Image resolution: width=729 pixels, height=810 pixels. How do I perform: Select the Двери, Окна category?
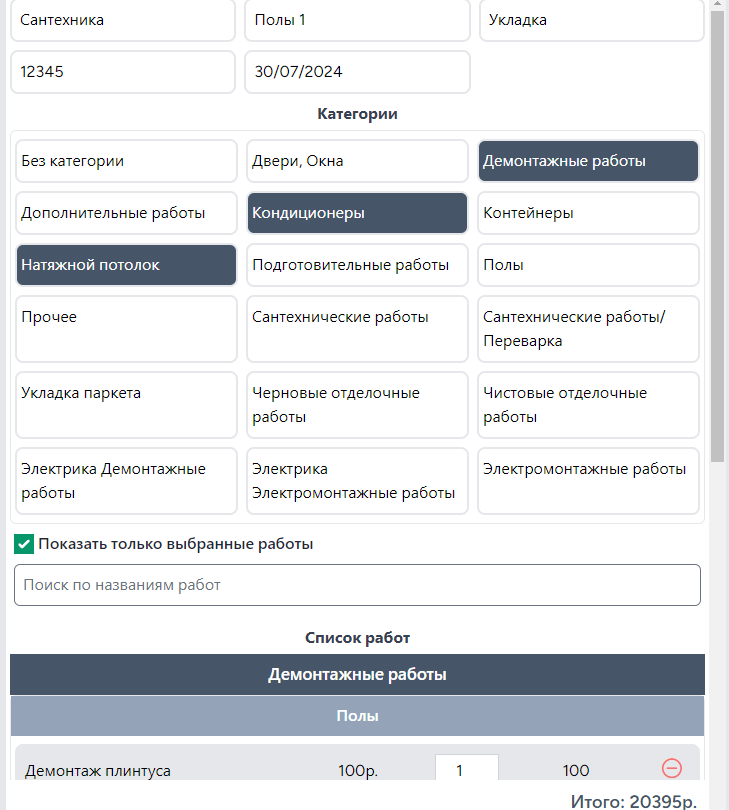(357, 161)
